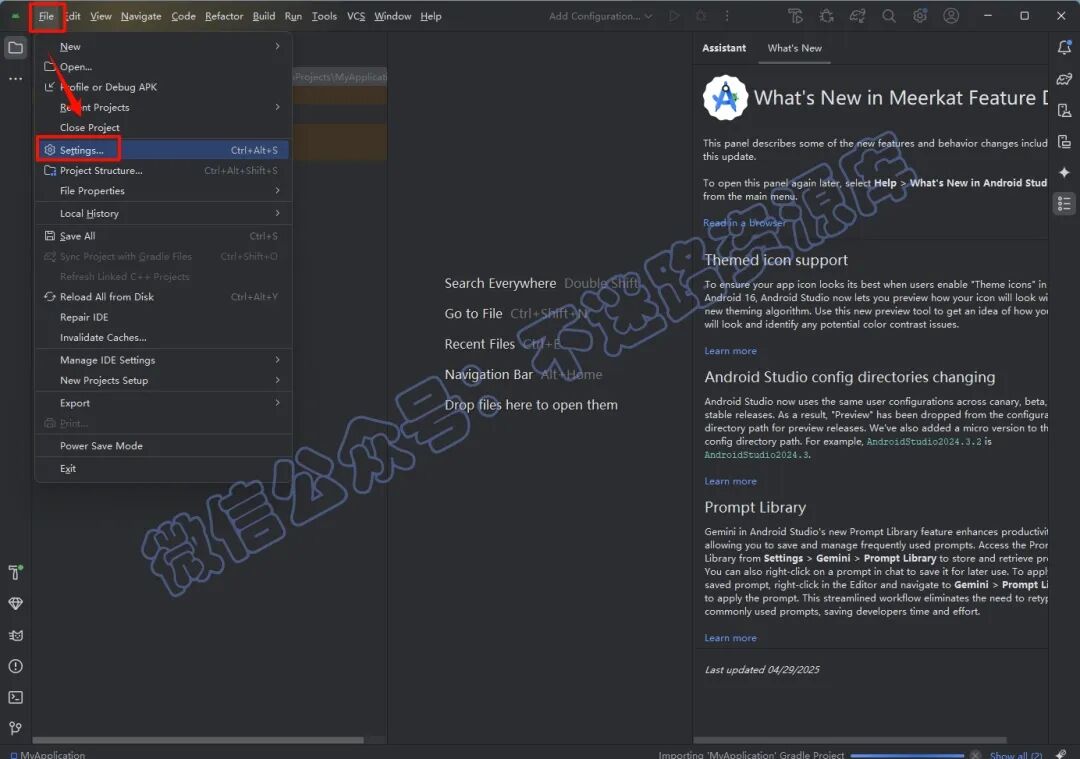Switch to the What's New tab

[794, 48]
